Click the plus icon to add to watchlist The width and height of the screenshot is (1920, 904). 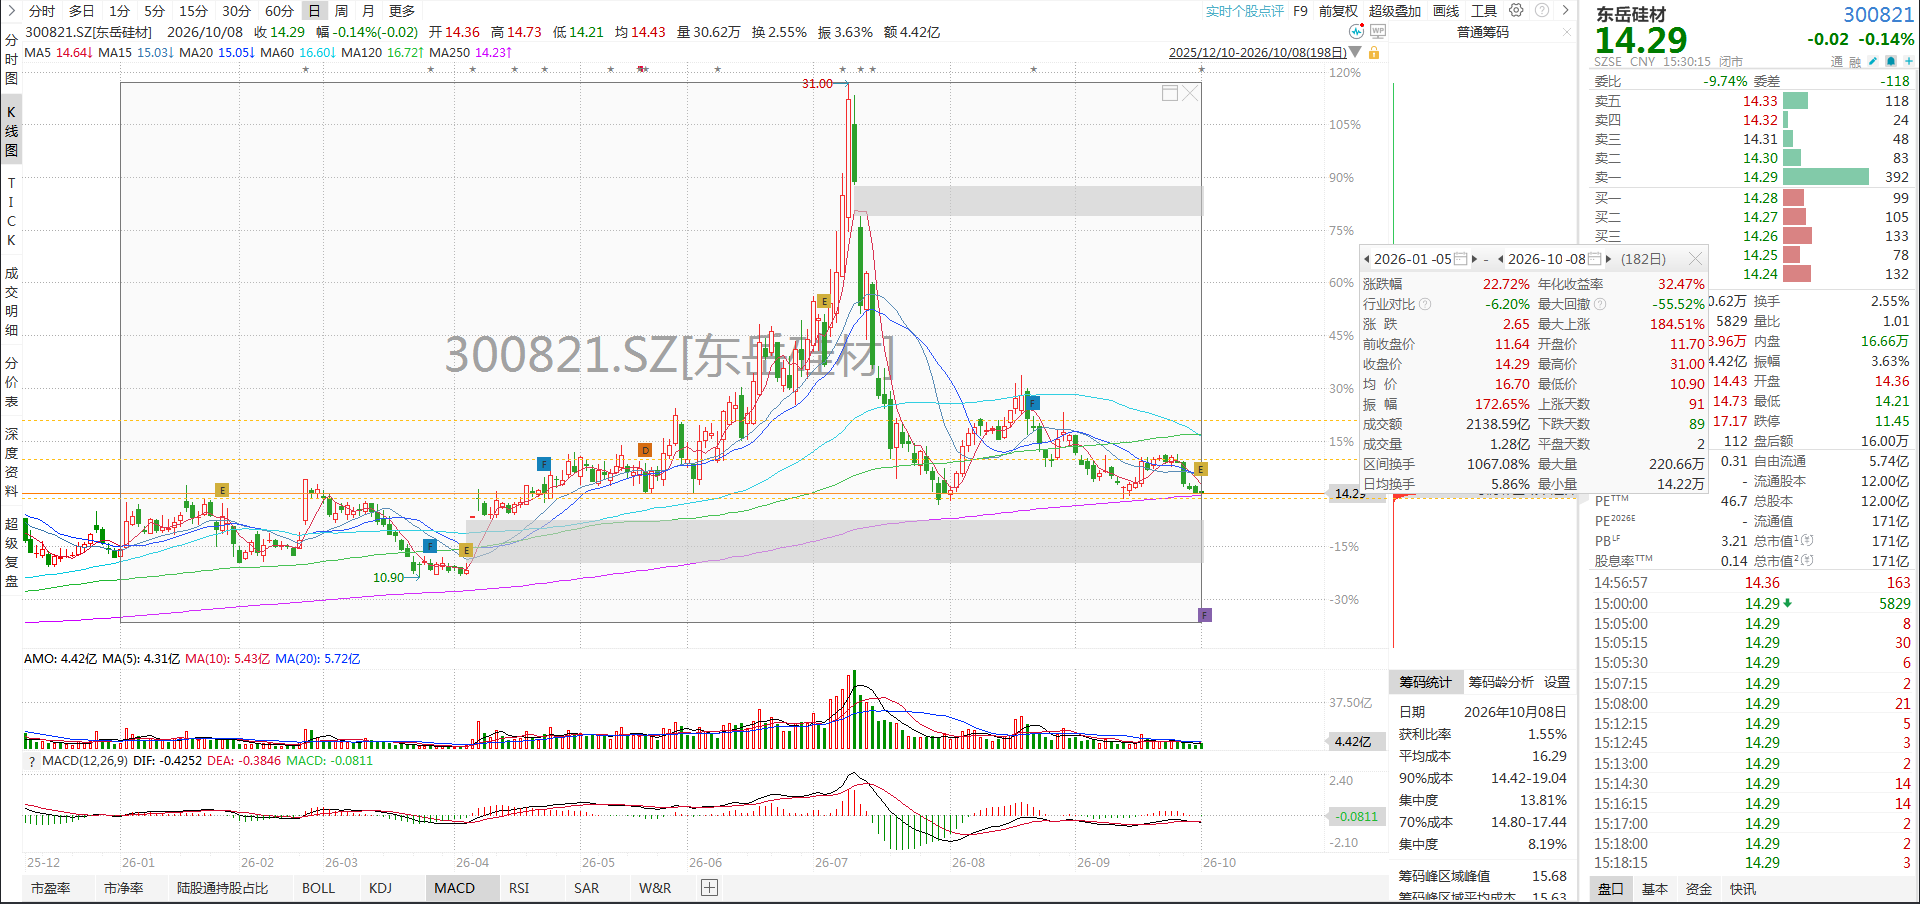coord(1907,61)
